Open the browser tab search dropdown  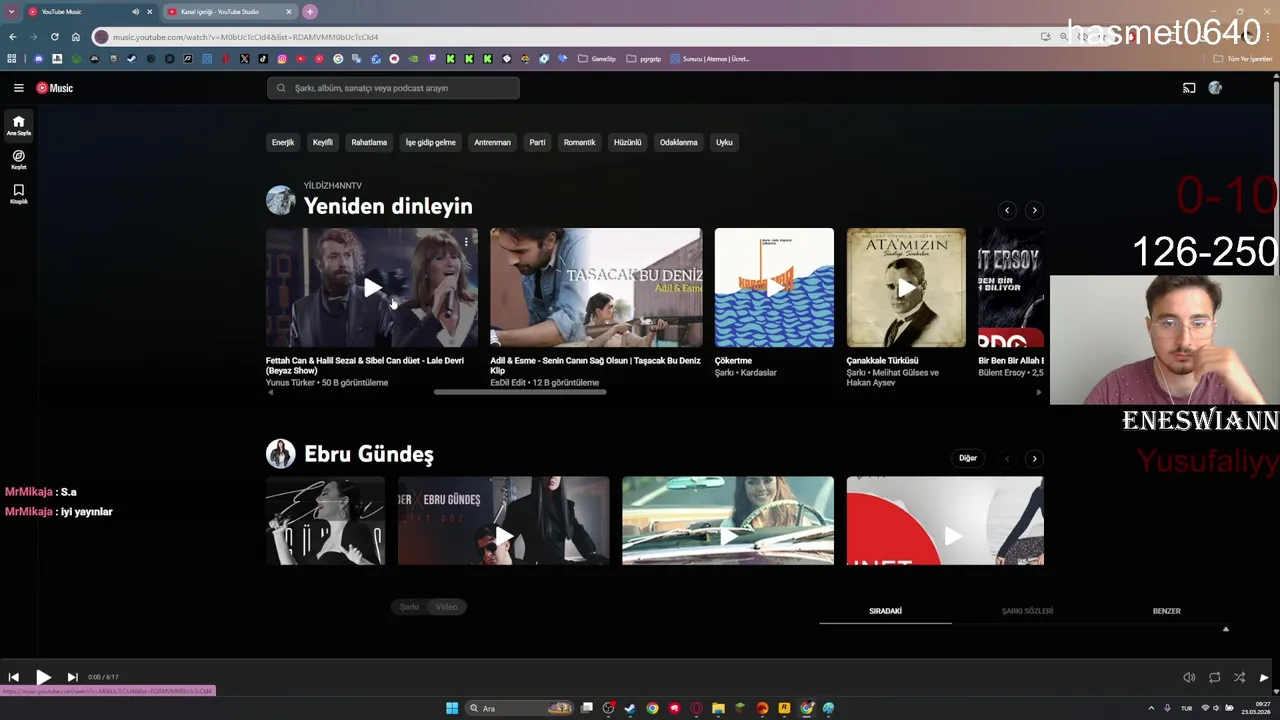[x=12, y=12]
